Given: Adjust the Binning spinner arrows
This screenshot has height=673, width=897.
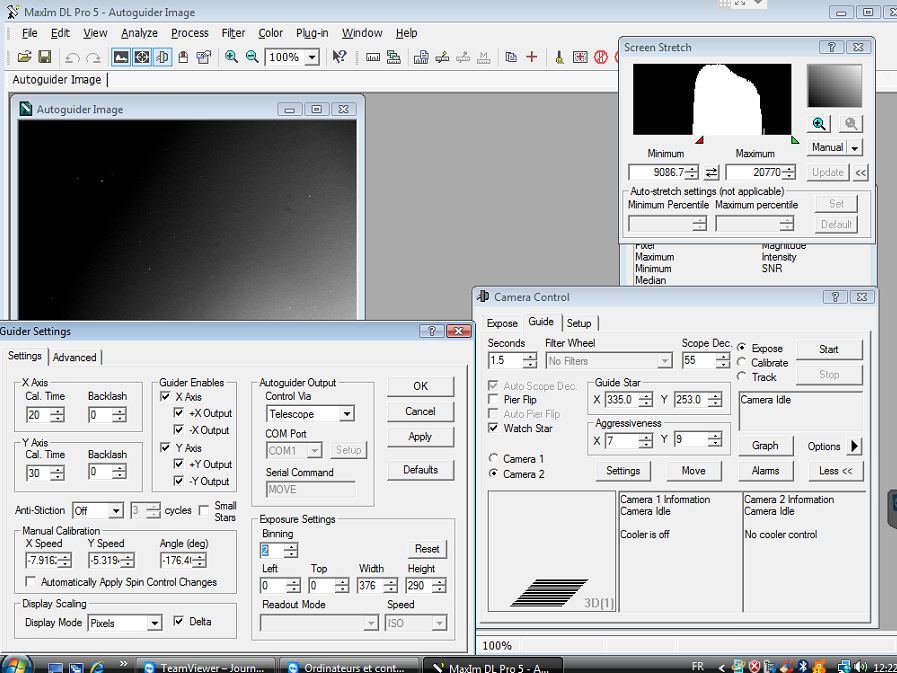Looking at the screenshot, I should coord(291,551).
